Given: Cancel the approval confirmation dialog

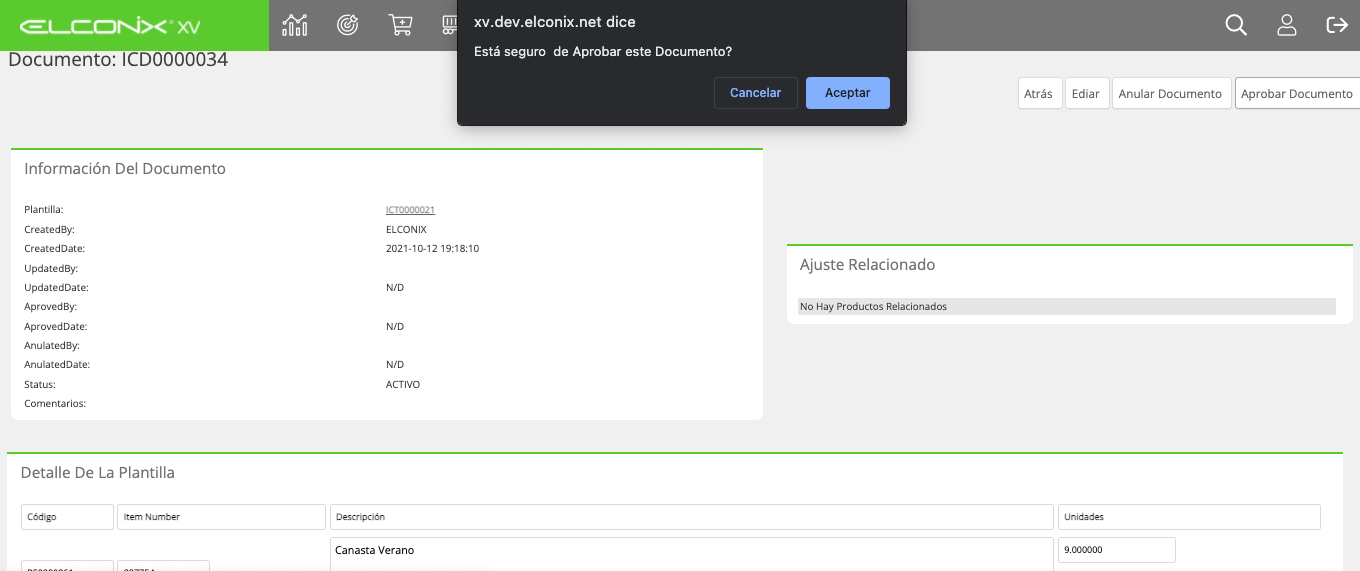Looking at the screenshot, I should click(756, 93).
